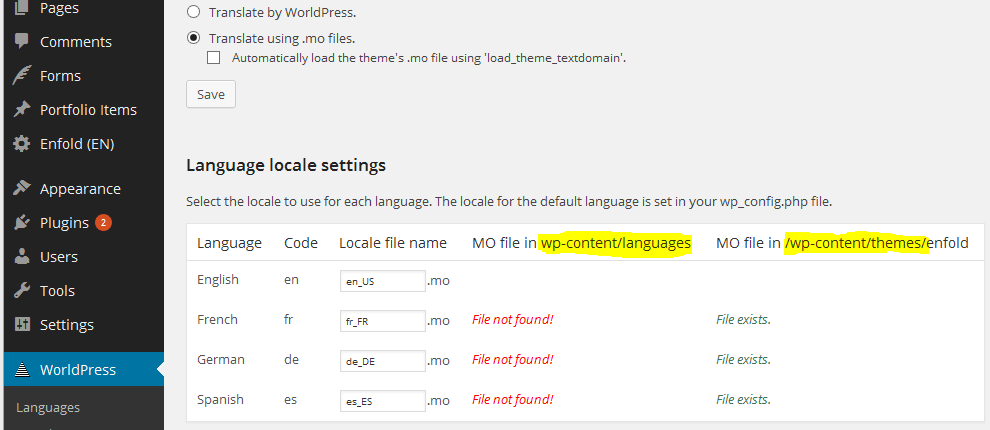Click the MO file in themes/enfold header
The width and height of the screenshot is (990, 430).
tap(842, 243)
